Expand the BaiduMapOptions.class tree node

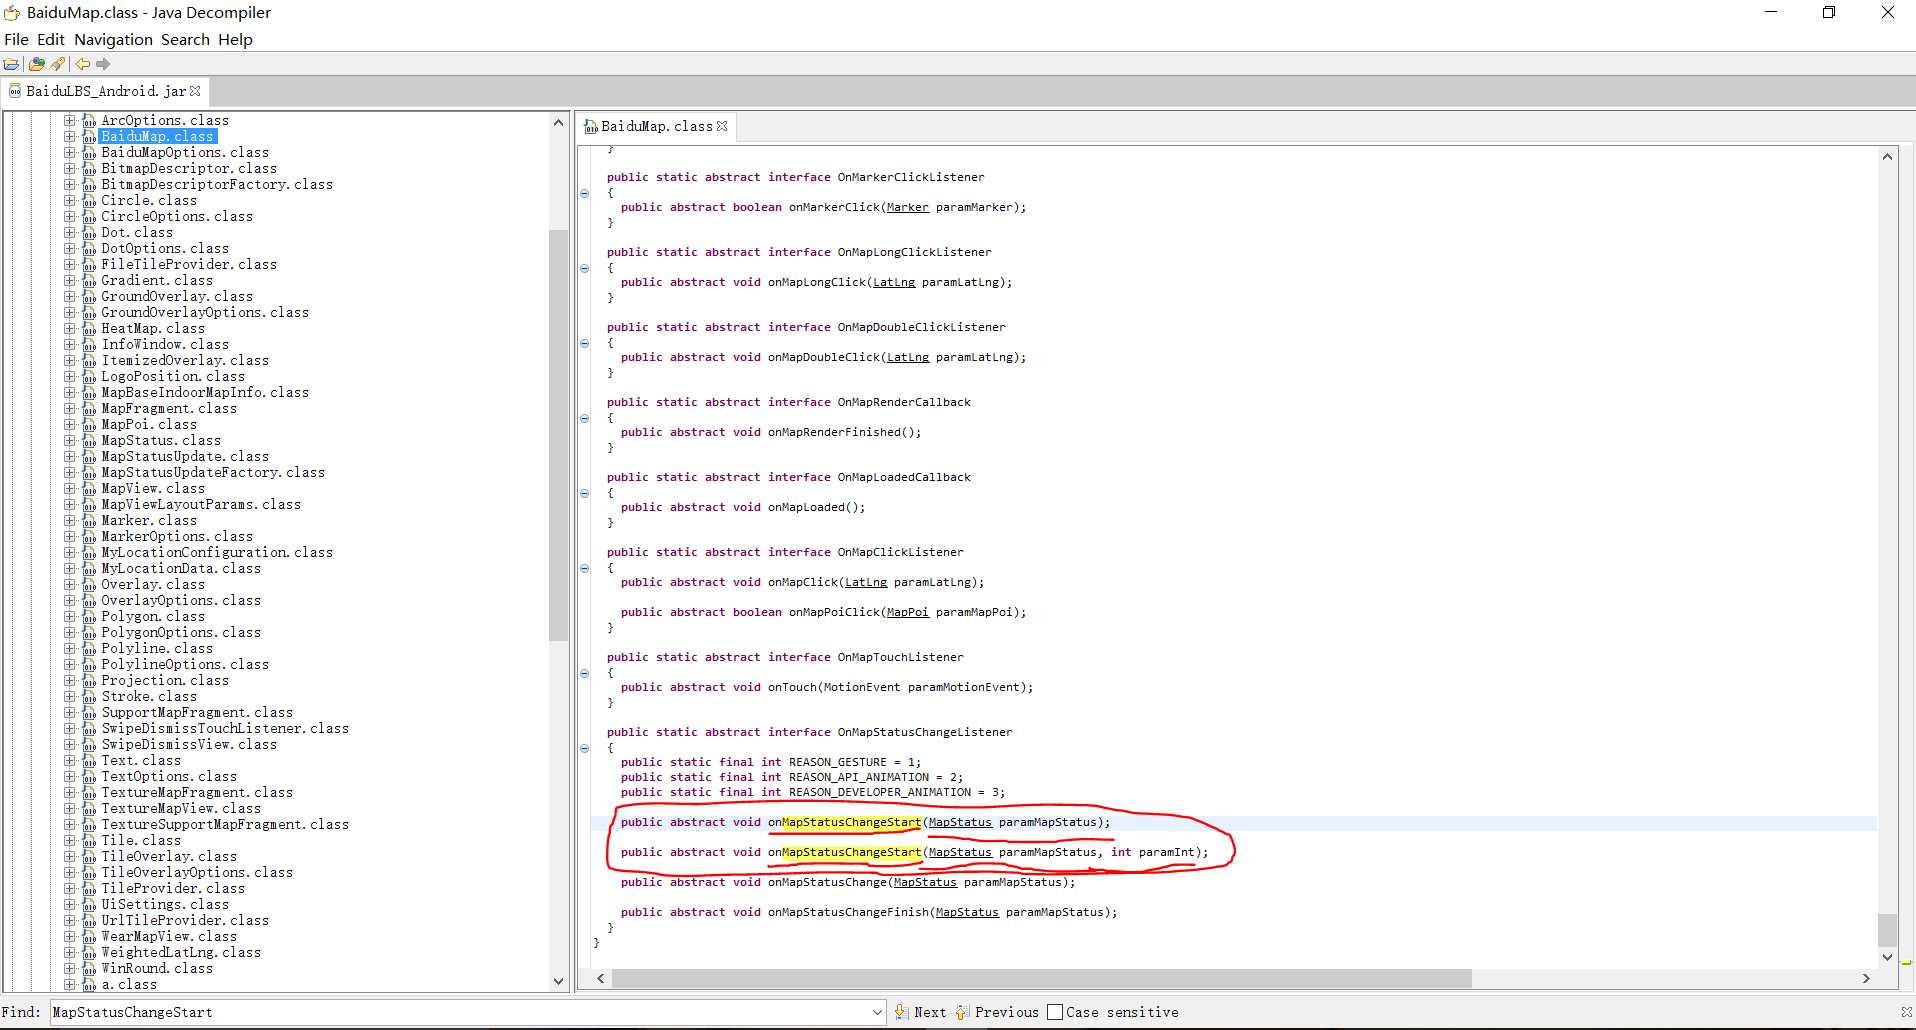[70, 153]
